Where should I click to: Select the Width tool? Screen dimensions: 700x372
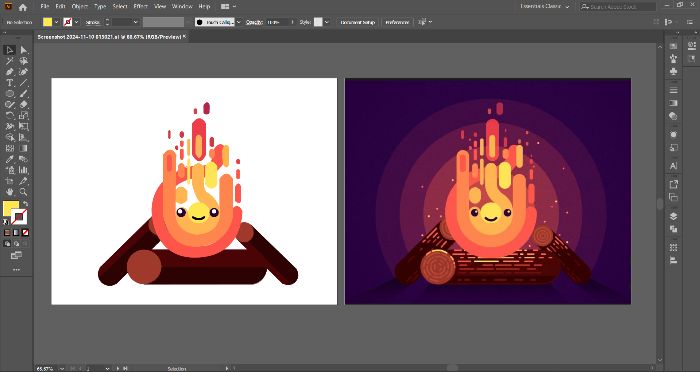click(9, 126)
